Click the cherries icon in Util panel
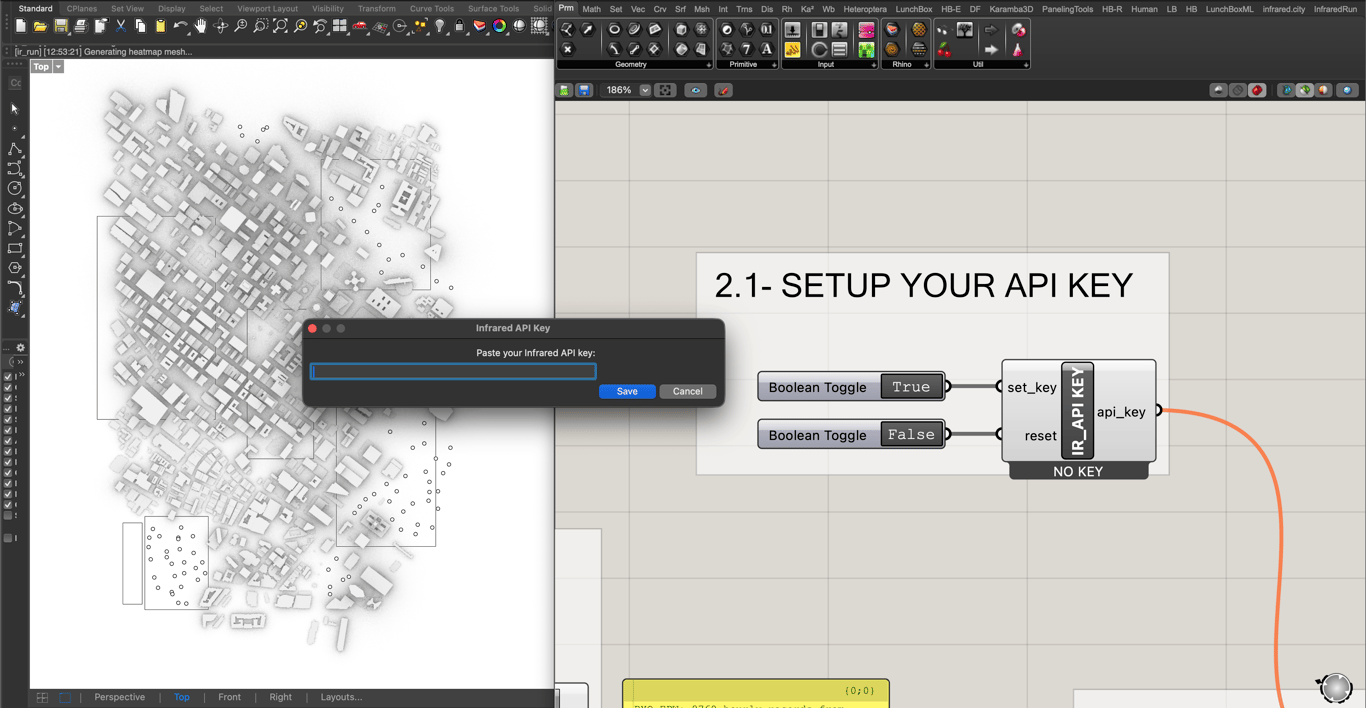 944,49
